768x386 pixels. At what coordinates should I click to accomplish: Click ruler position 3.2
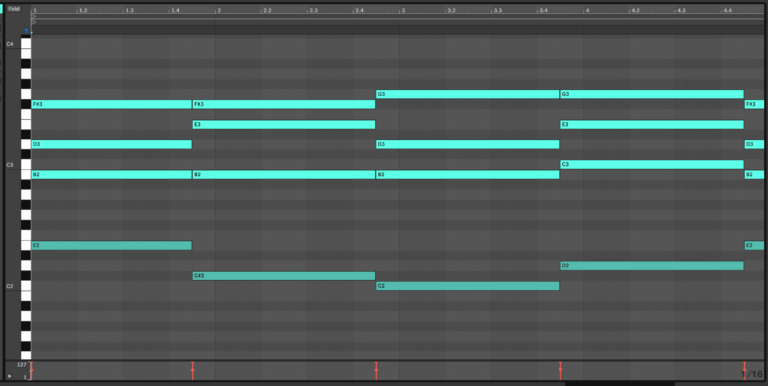(451, 10)
